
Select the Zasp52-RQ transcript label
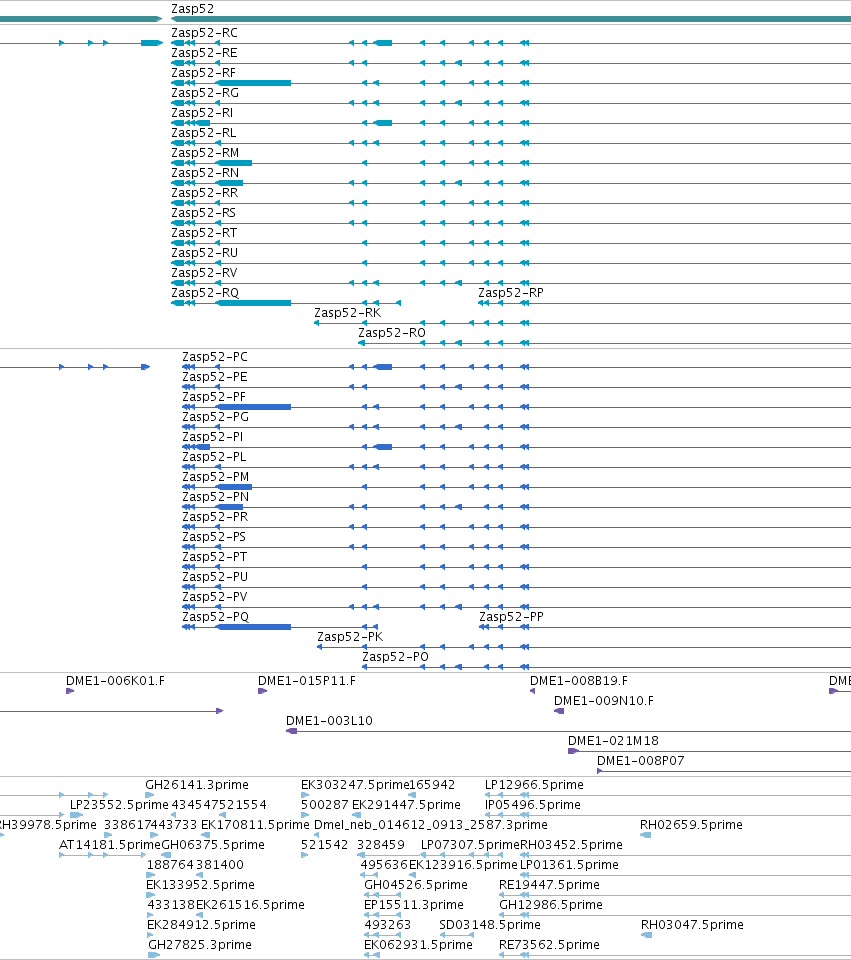205,293
